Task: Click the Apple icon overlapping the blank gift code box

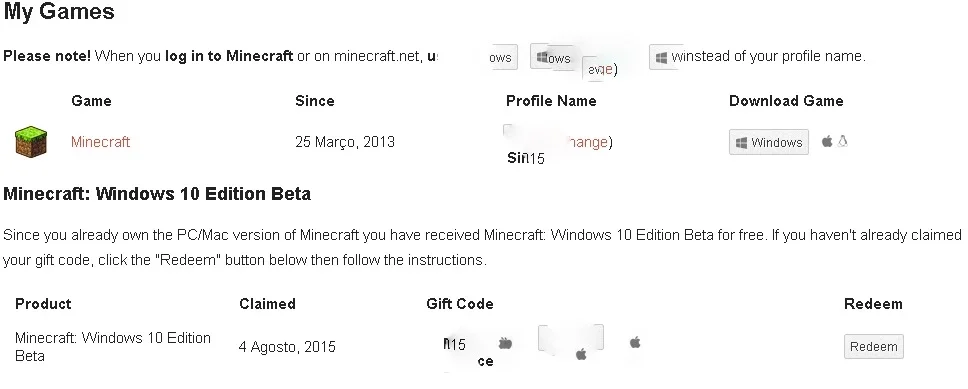Action: coord(581,354)
